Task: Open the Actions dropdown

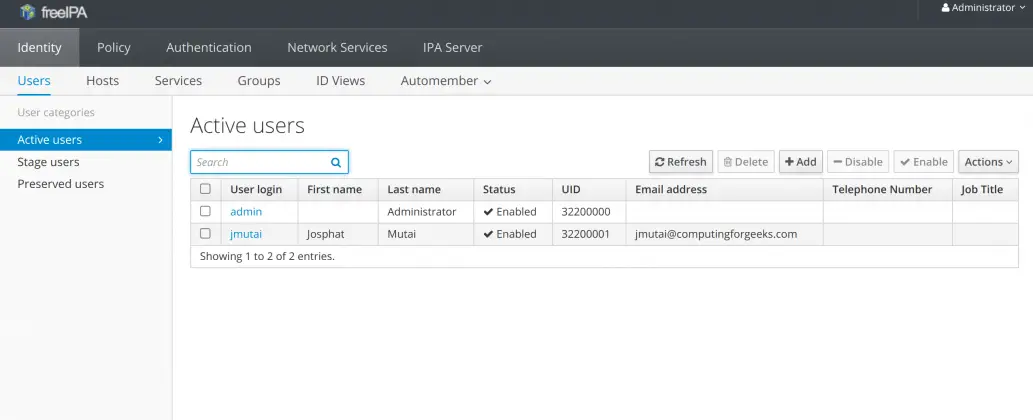Action: [x=988, y=162]
